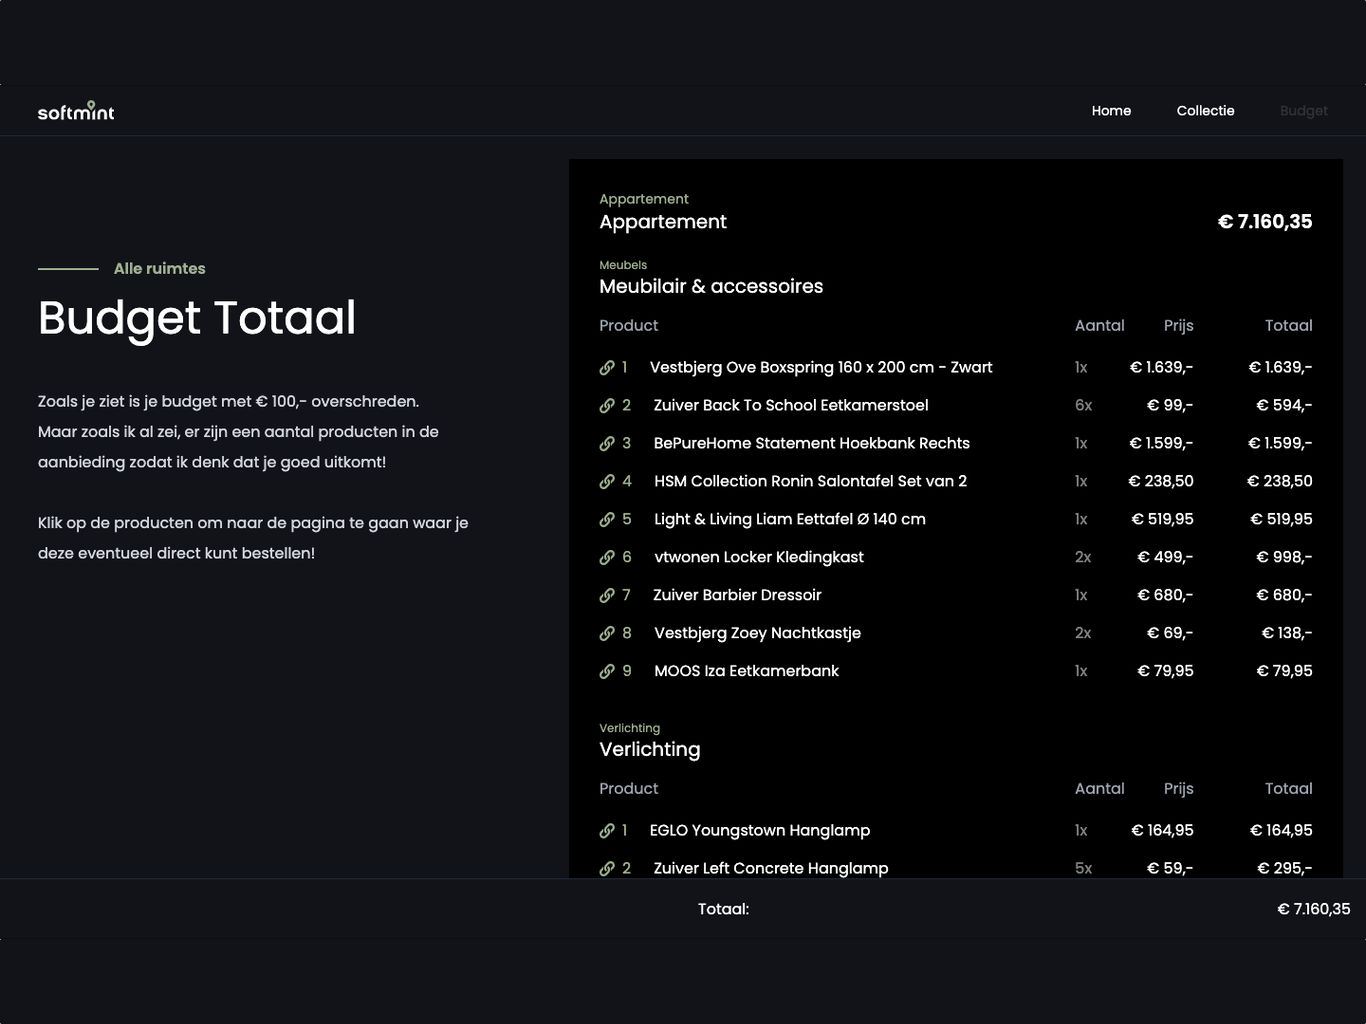Select the Budget nav item
The height and width of the screenshot is (1024, 1366).
coord(1304,111)
